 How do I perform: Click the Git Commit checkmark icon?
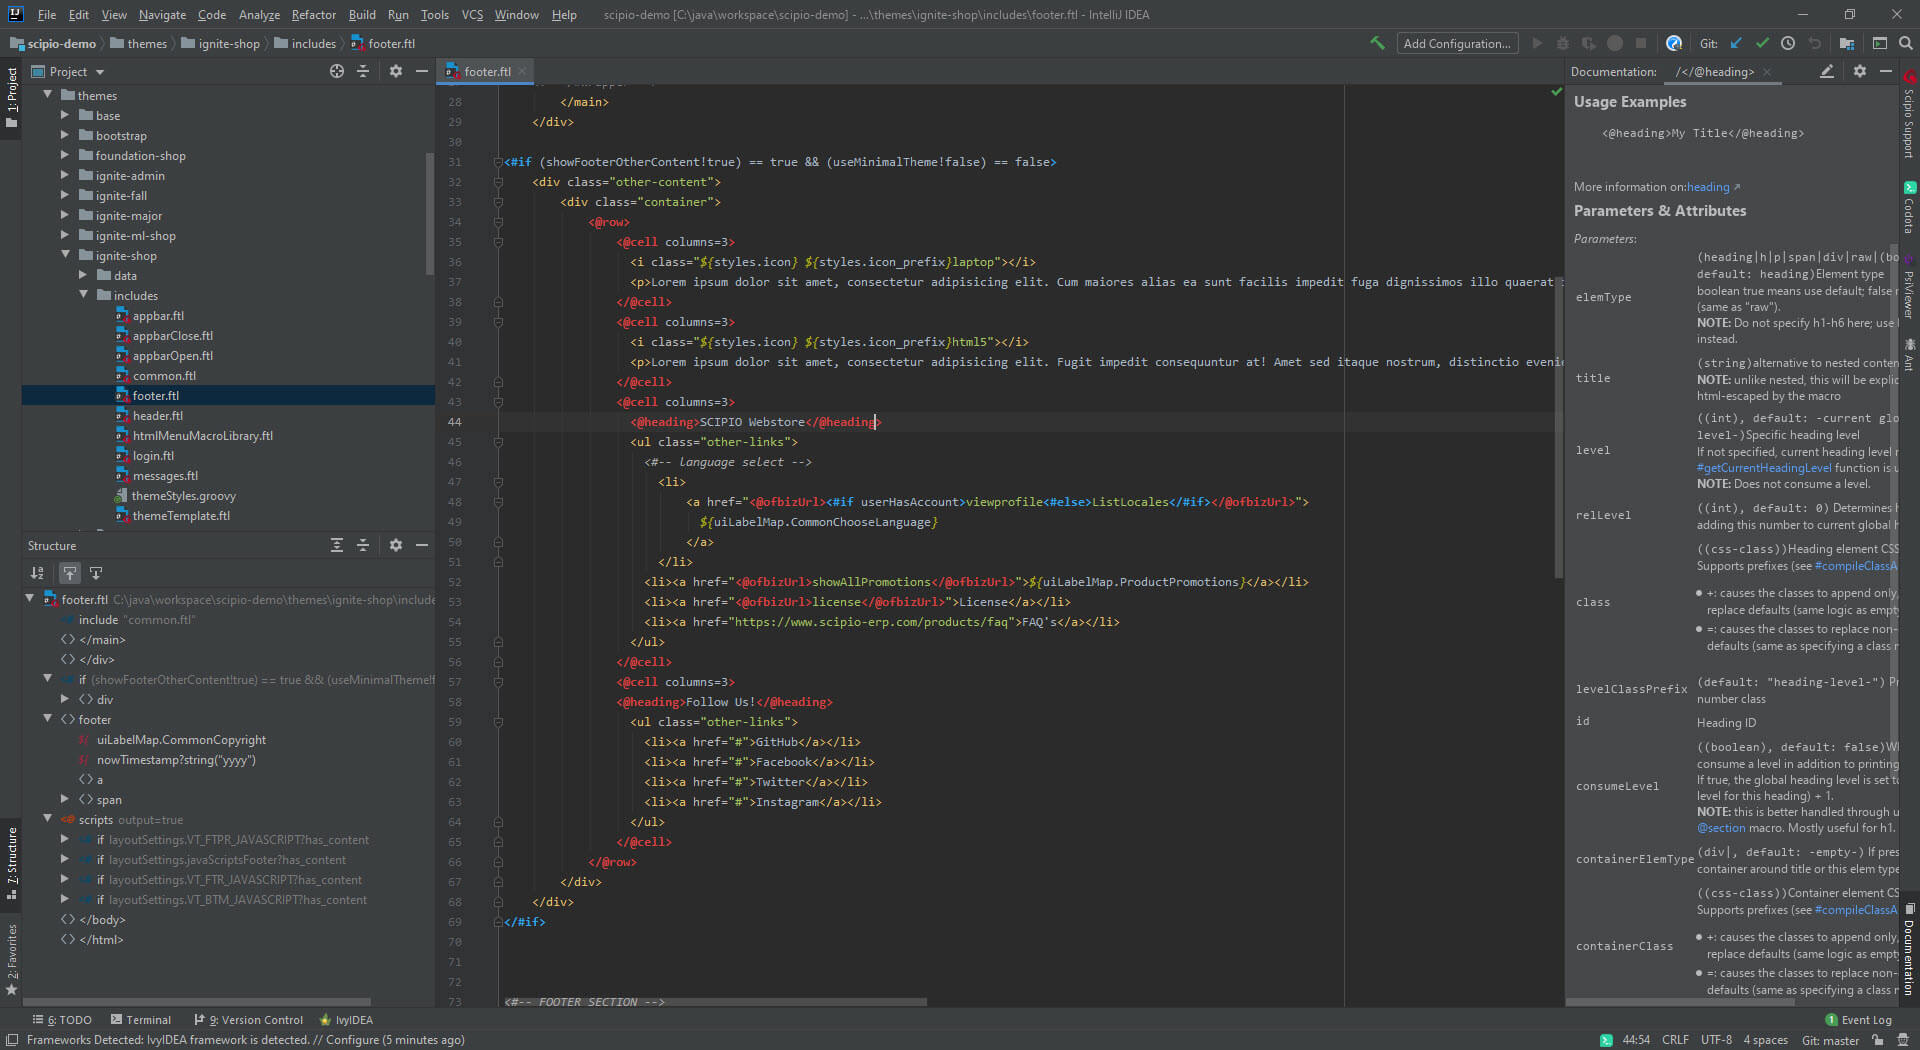point(1762,43)
